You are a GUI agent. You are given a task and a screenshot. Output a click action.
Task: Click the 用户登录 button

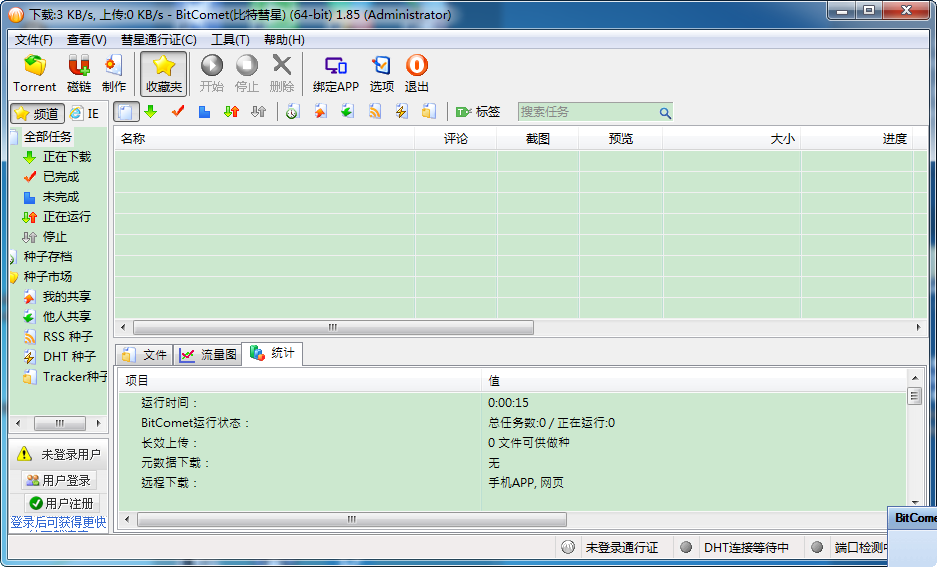[x=59, y=480]
